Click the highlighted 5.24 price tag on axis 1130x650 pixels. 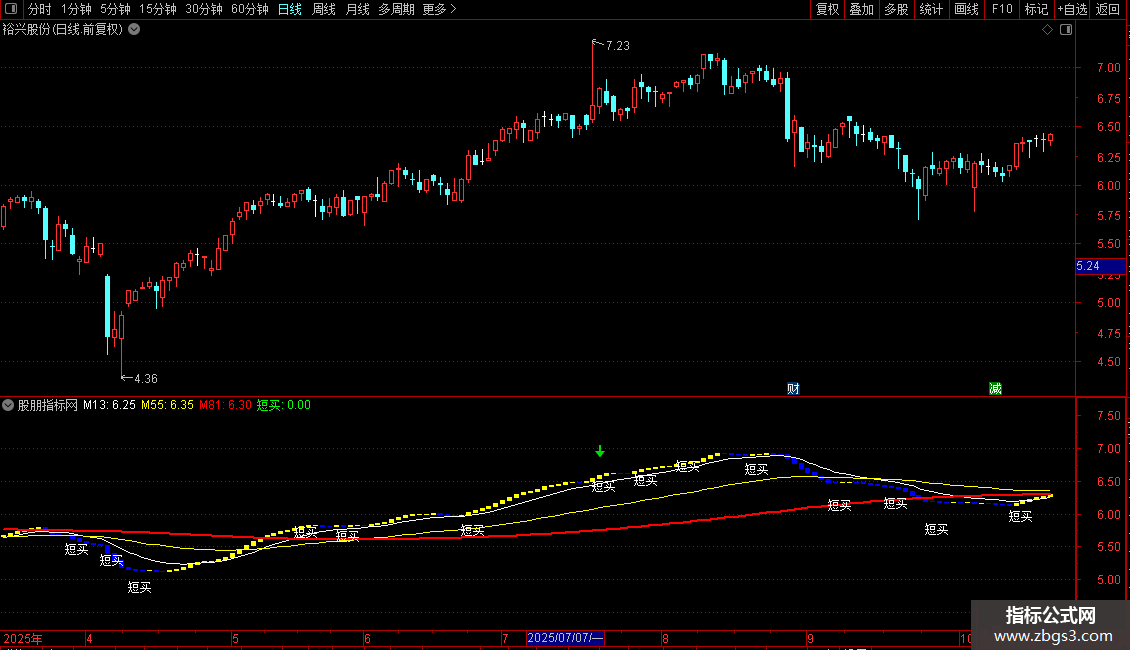pyautogui.click(x=1100, y=266)
